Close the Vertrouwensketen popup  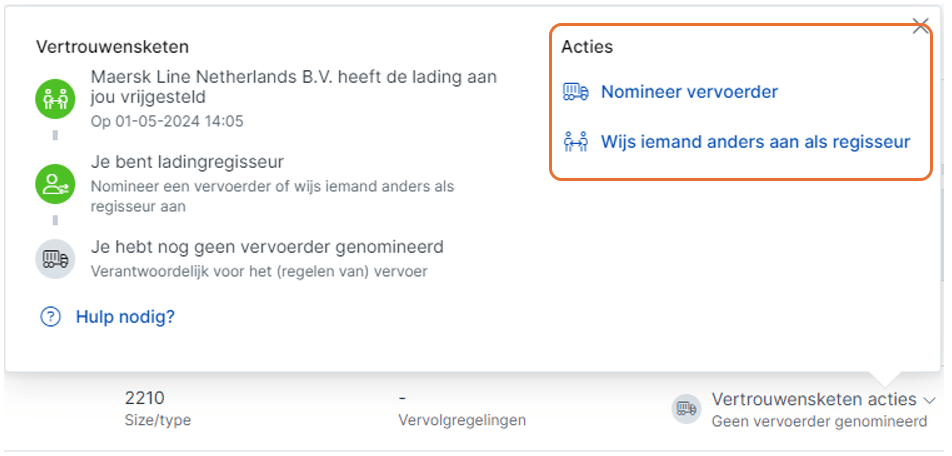coord(921,27)
